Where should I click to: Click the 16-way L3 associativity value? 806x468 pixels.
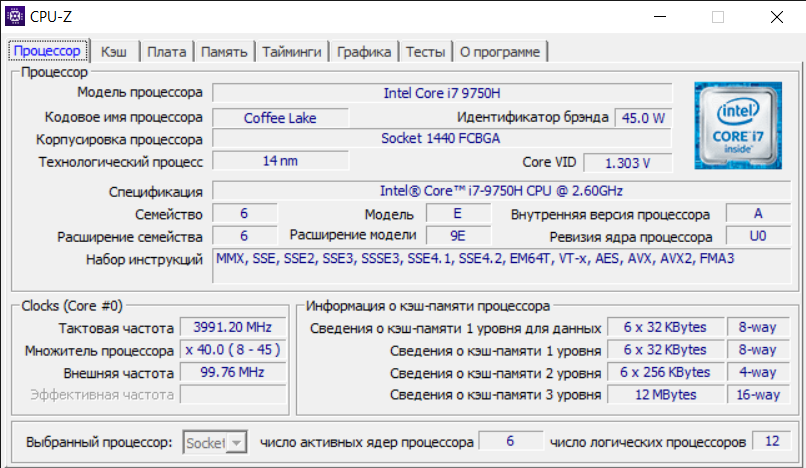coord(758,395)
